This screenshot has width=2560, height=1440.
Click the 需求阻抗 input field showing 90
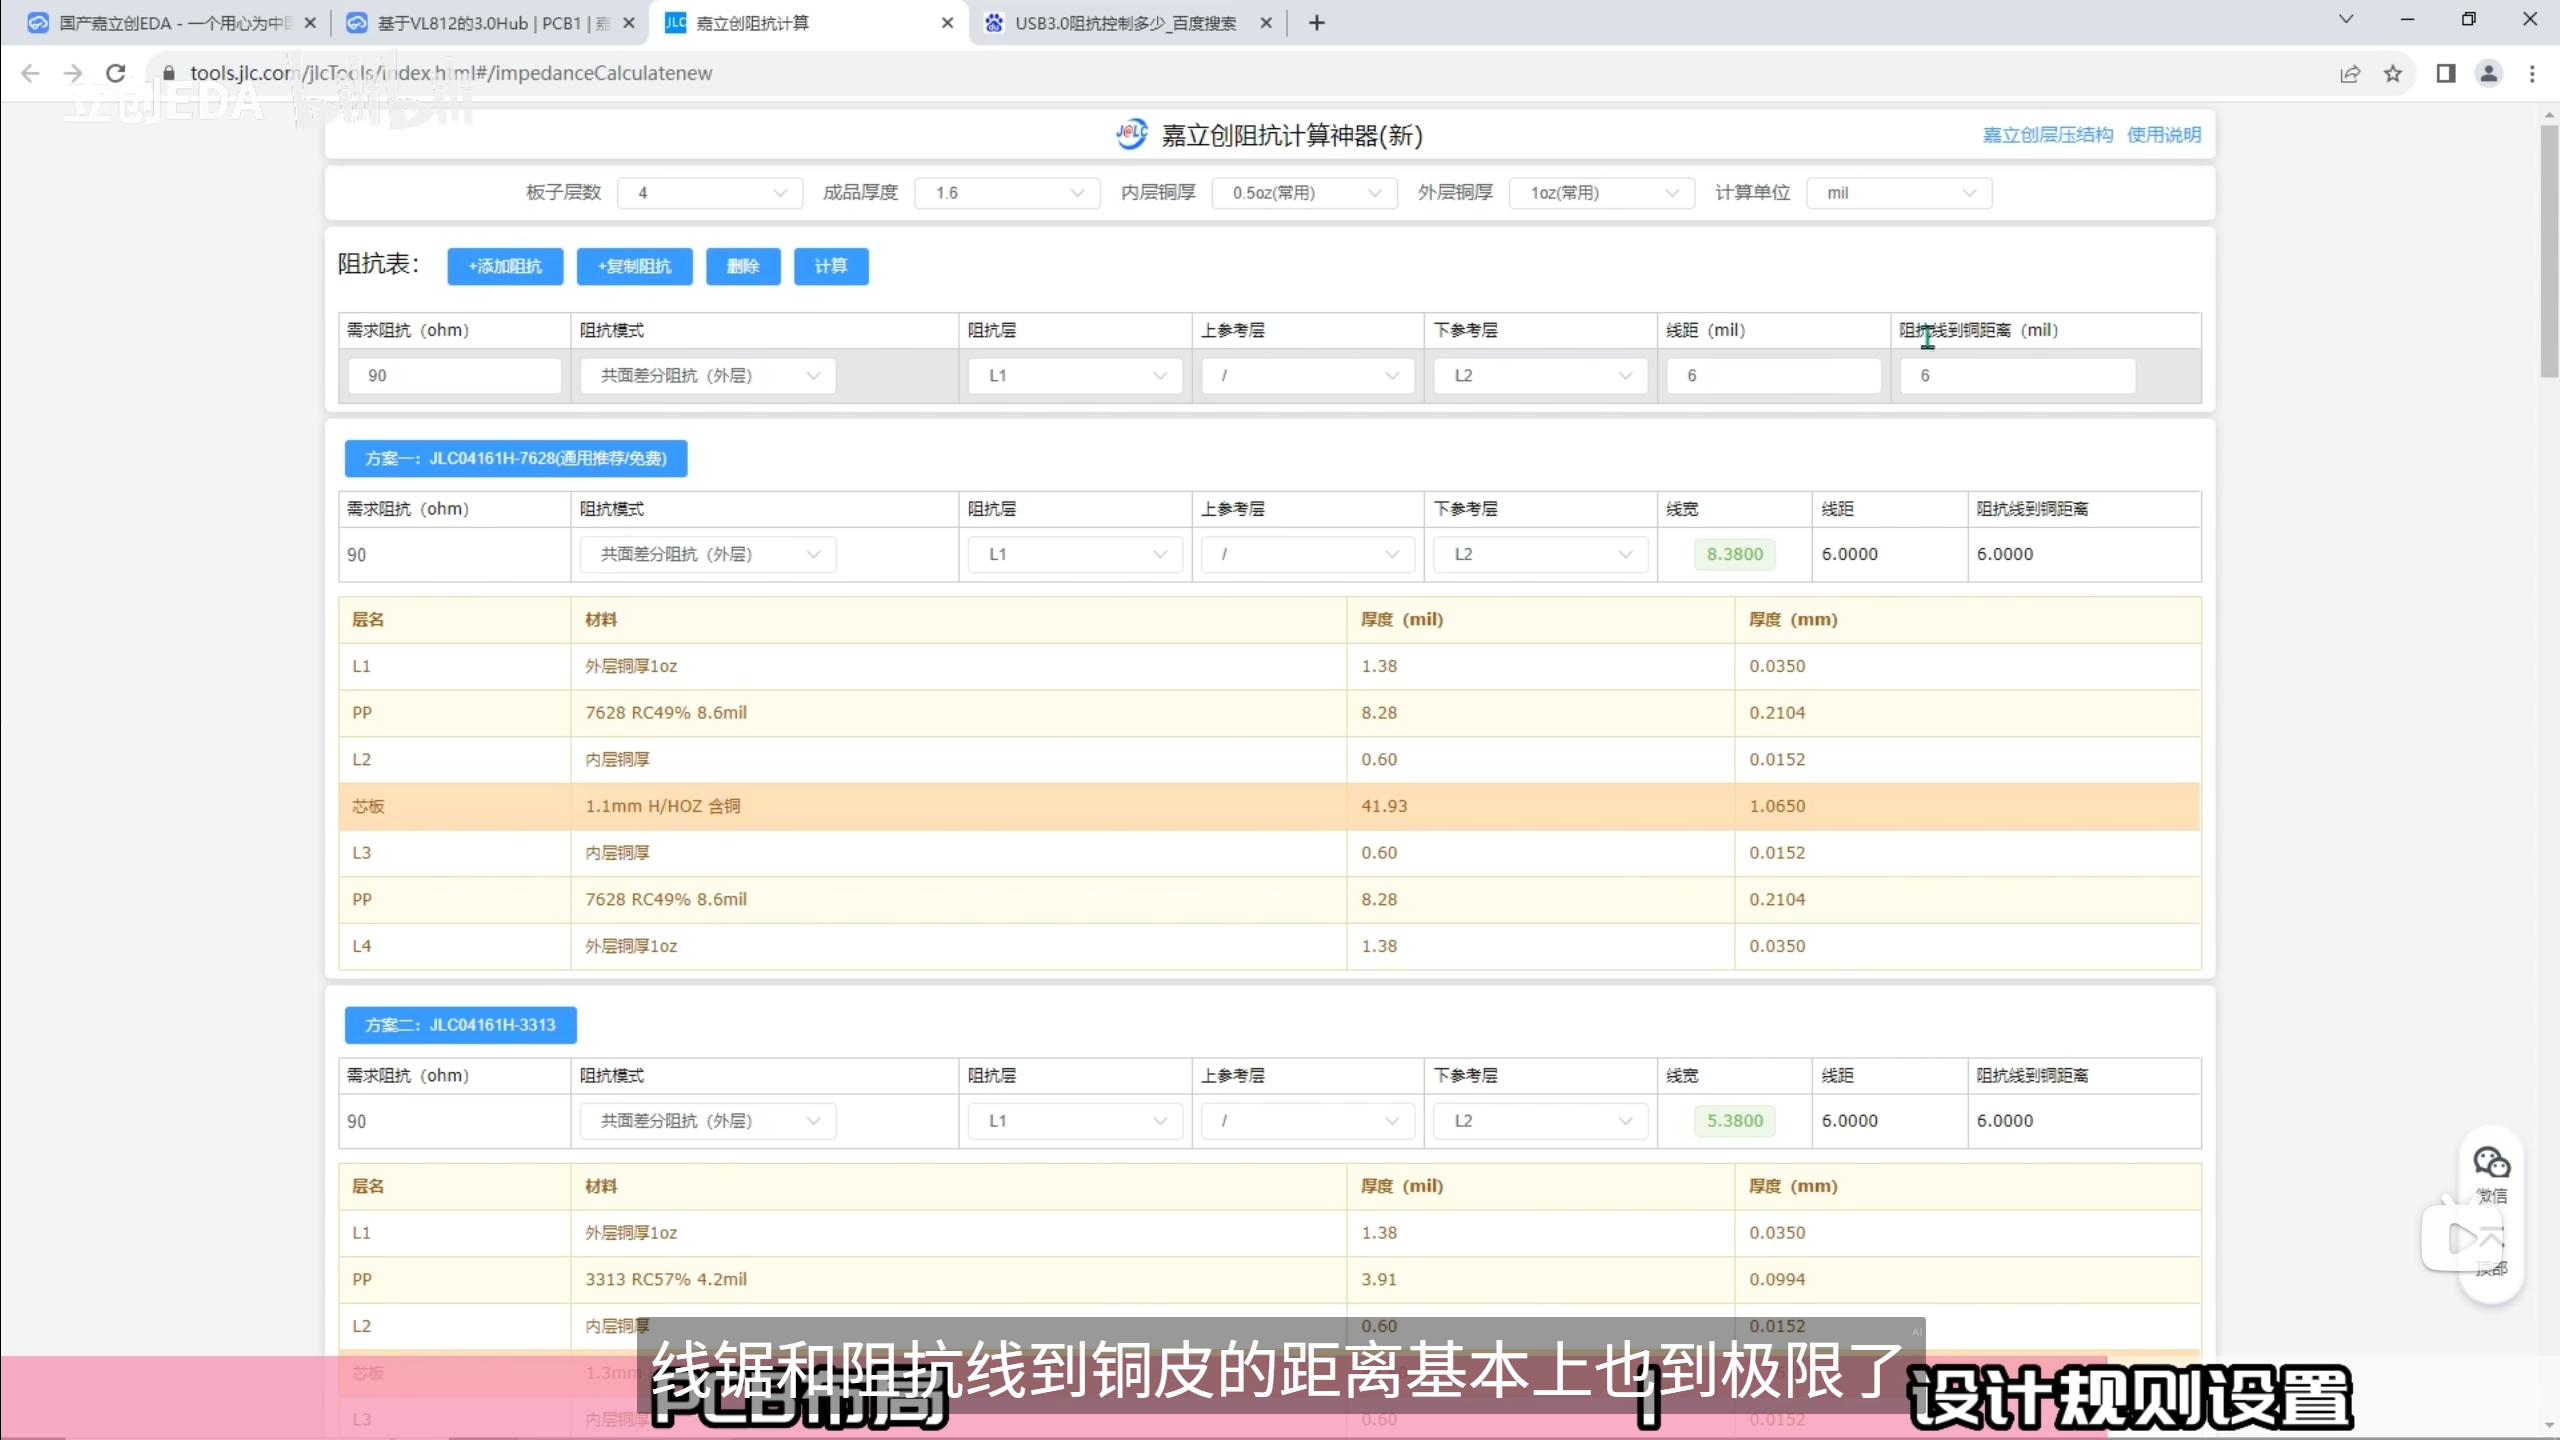[x=454, y=376]
